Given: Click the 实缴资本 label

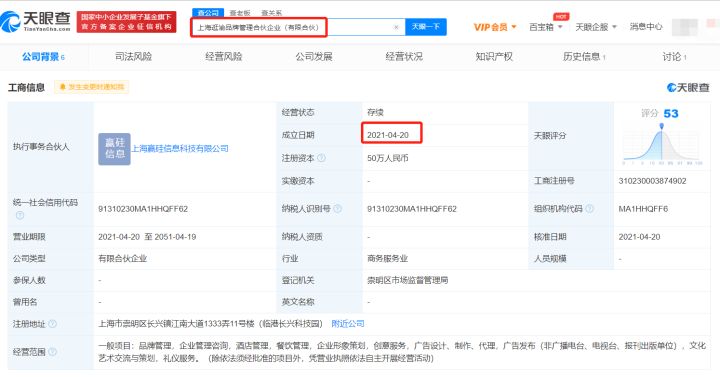Looking at the screenshot, I should tap(298, 181).
